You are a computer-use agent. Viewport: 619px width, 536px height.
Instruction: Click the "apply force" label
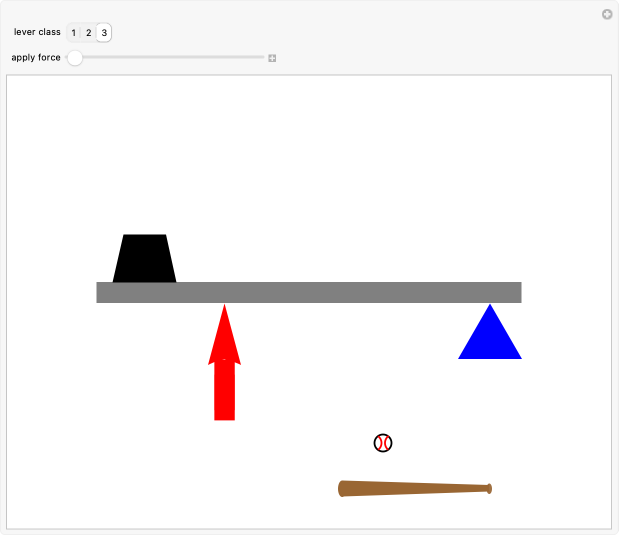36,58
